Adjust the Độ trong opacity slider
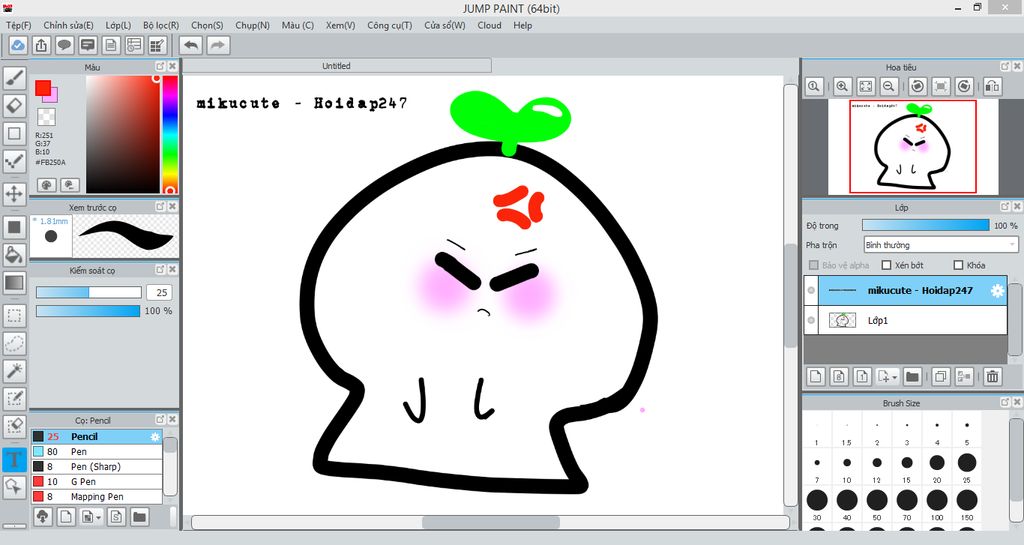Screen dimensions: 1024x545 pyautogui.click(x=925, y=225)
